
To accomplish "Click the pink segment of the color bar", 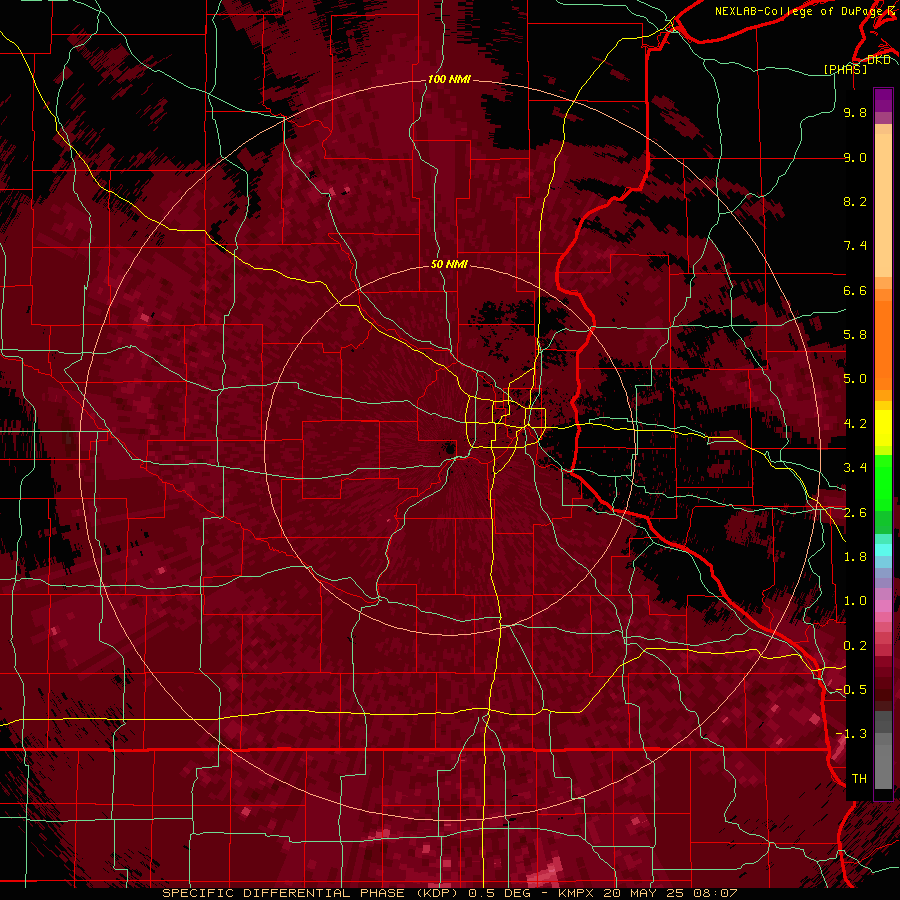I will [883, 606].
